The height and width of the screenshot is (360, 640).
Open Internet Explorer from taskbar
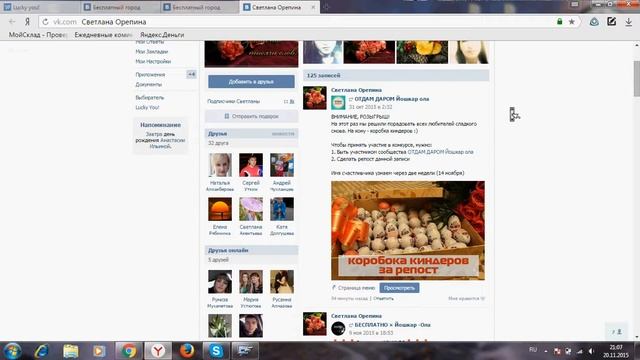coord(42,351)
